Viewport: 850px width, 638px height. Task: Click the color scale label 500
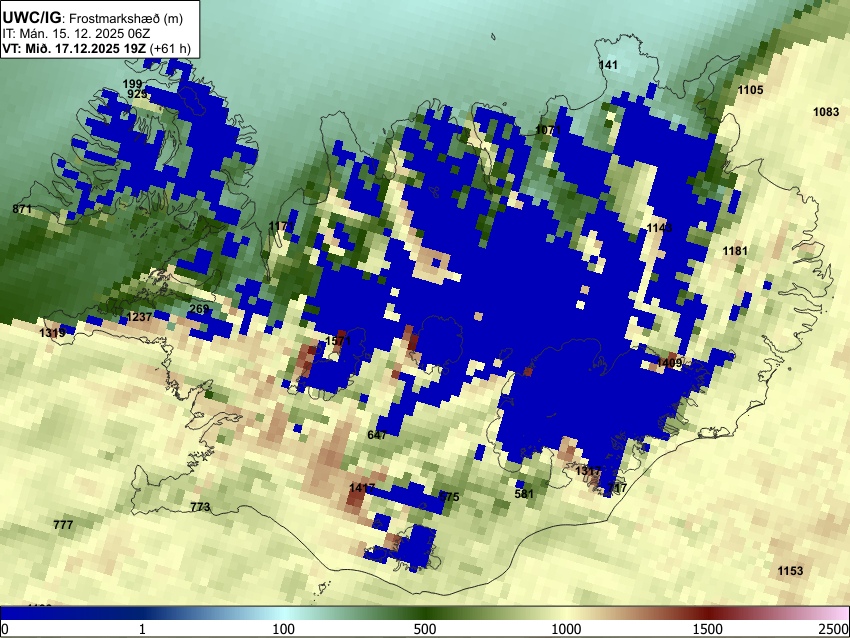pyautogui.click(x=425, y=629)
